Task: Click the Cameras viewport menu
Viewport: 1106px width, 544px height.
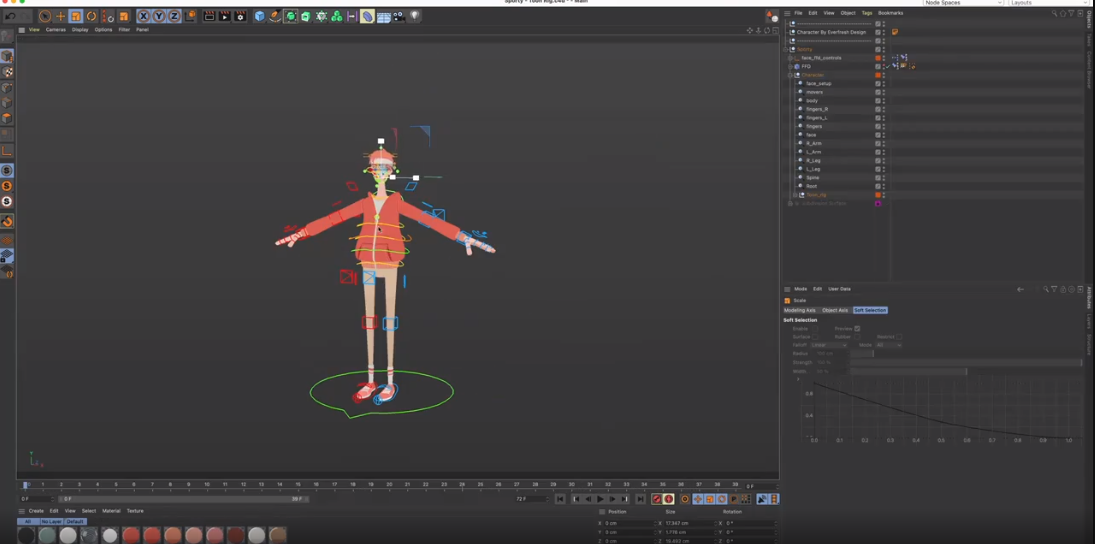Action: click(x=55, y=30)
